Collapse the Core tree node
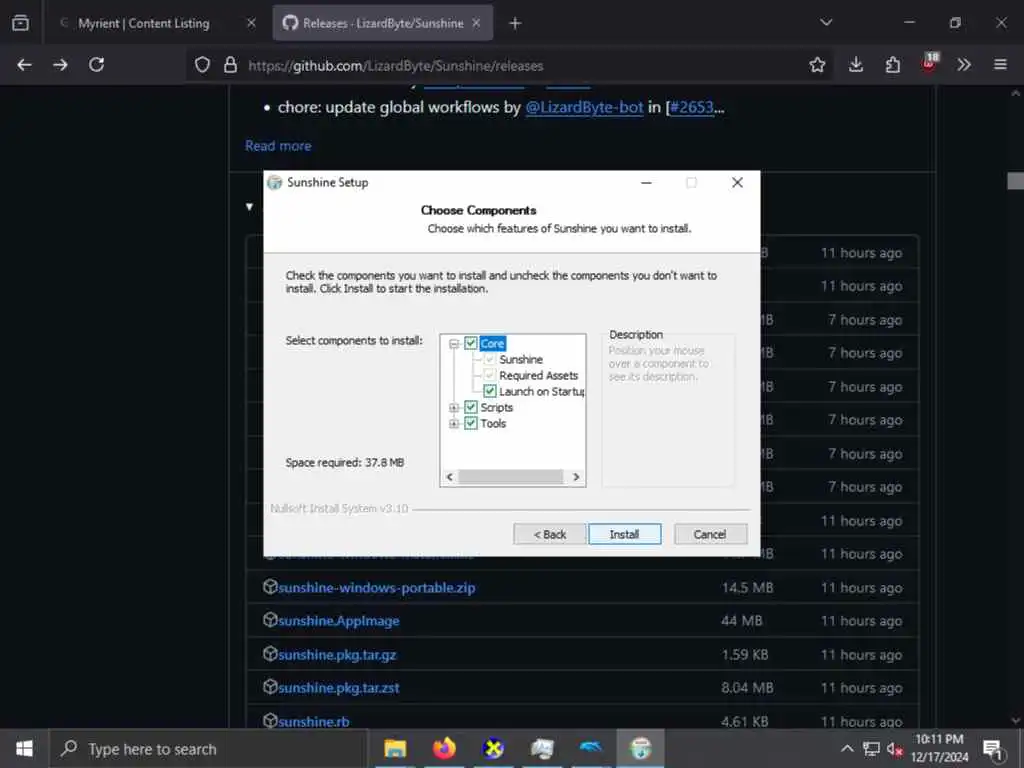Screen dimensions: 1024x768 [x=455, y=344]
